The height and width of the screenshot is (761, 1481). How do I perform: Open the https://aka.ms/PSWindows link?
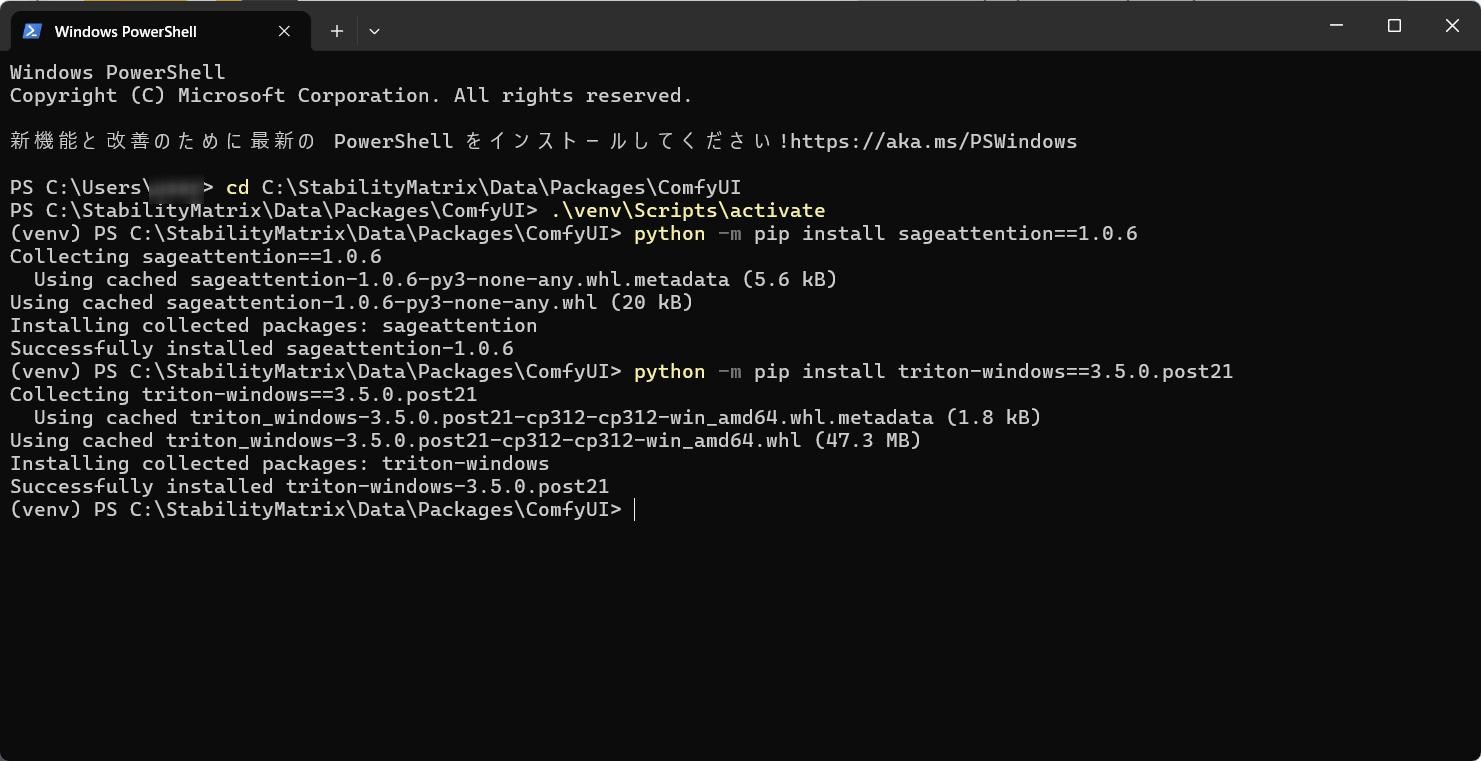(x=933, y=141)
